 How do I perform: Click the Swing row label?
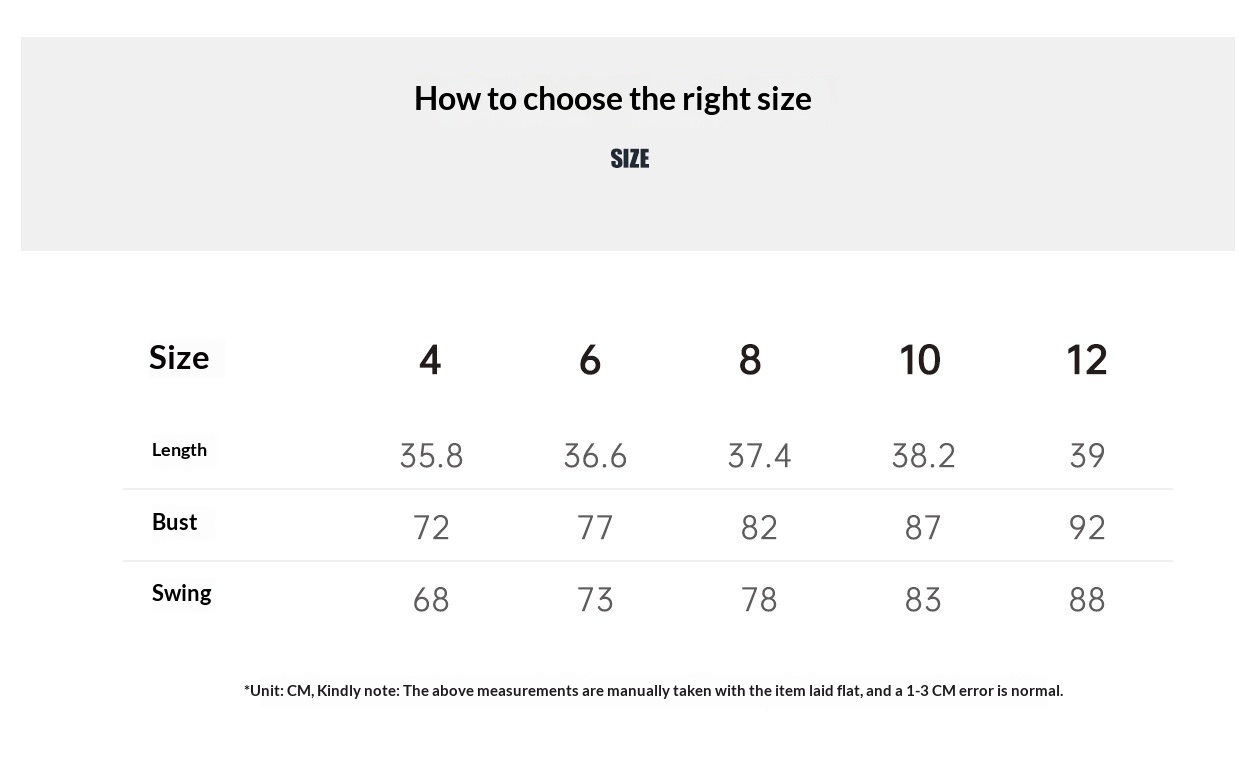tap(181, 593)
